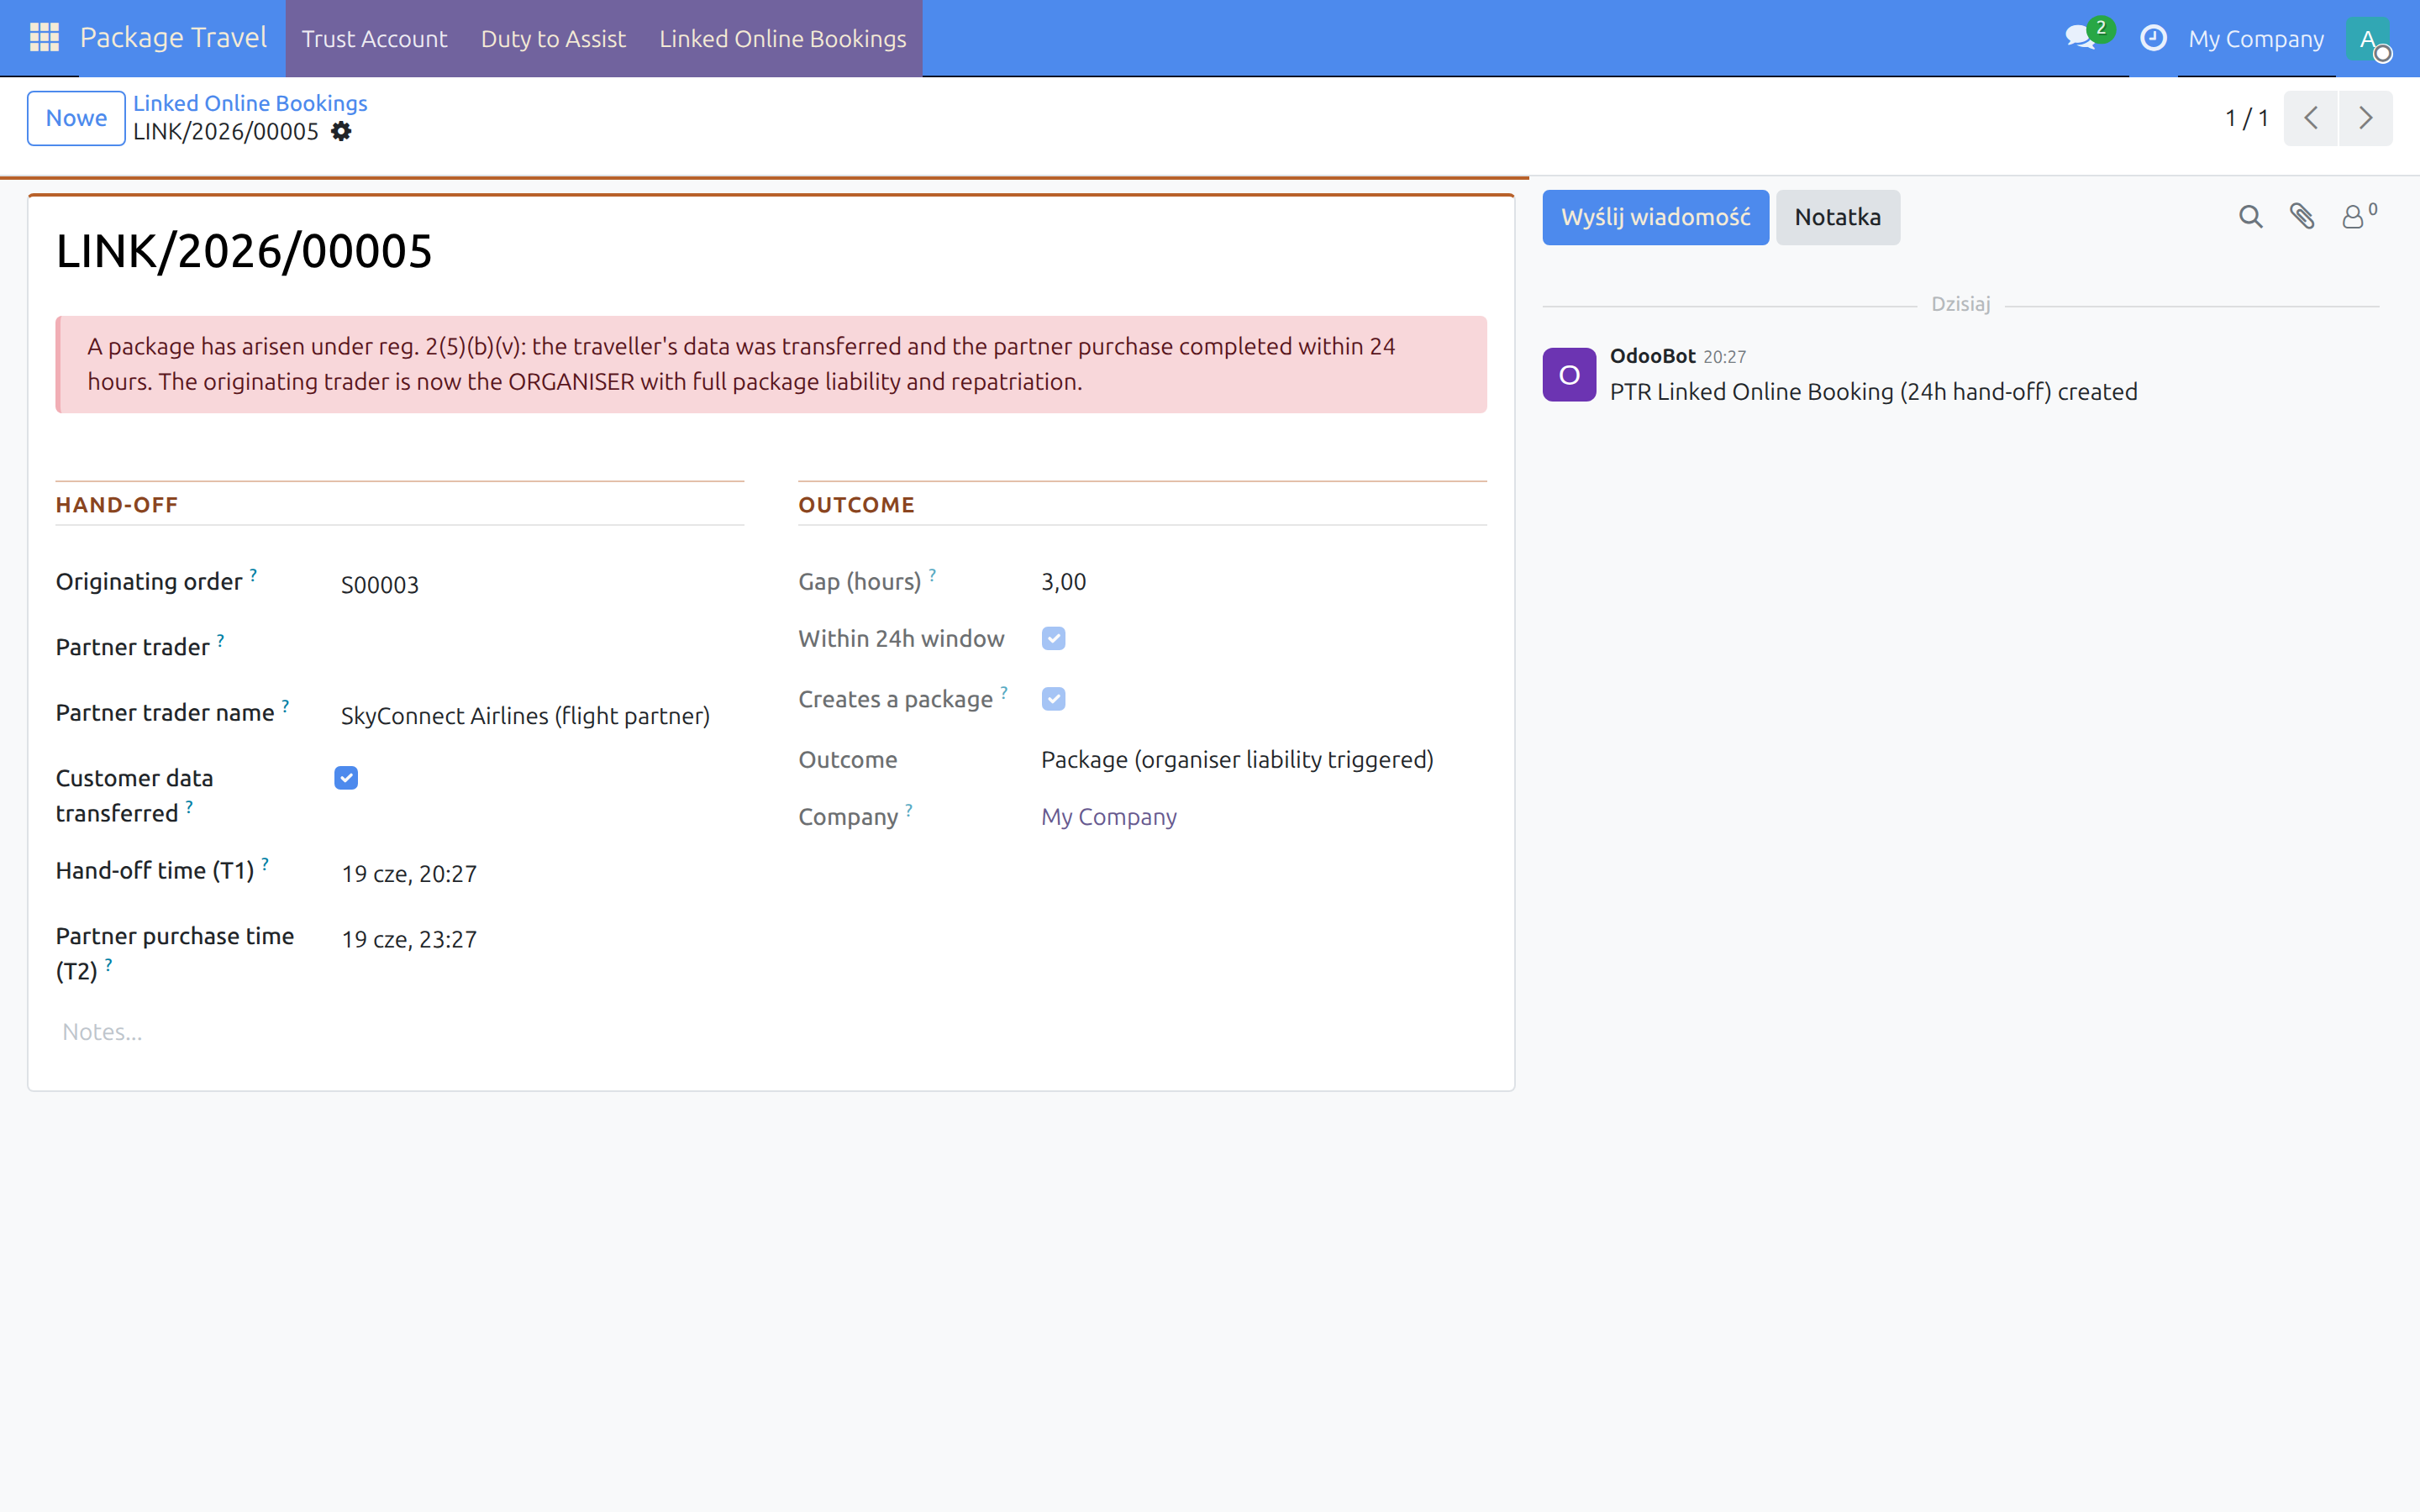The width and height of the screenshot is (2420, 1512).
Task: Click the Gap hours value 3,00
Action: (1063, 582)
